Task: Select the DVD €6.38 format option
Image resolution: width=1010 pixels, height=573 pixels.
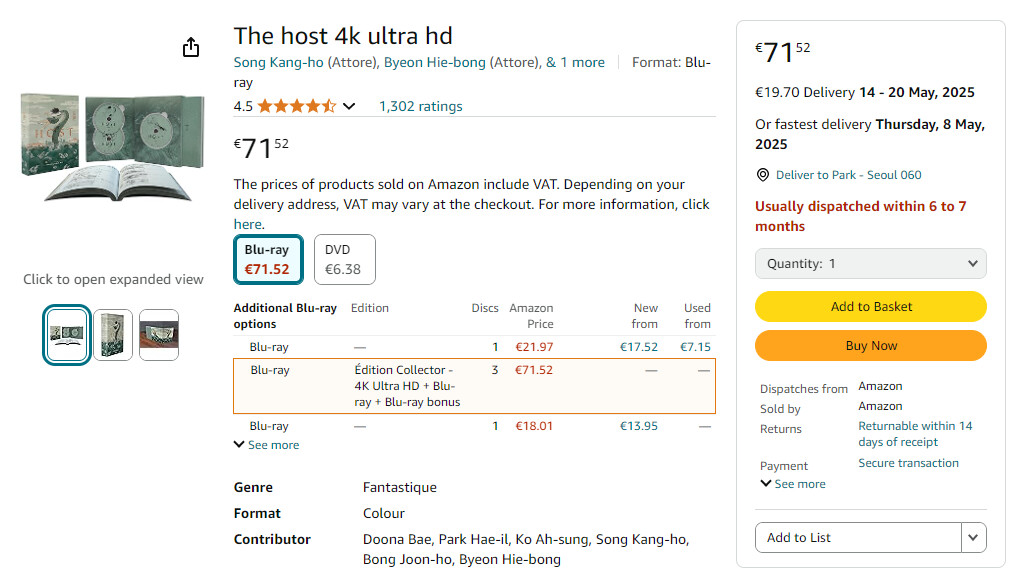Action: 345,259
